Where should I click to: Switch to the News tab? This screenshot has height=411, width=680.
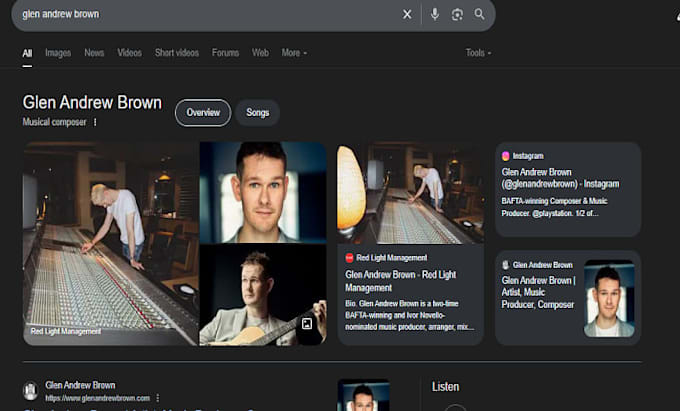coord(94,53)
